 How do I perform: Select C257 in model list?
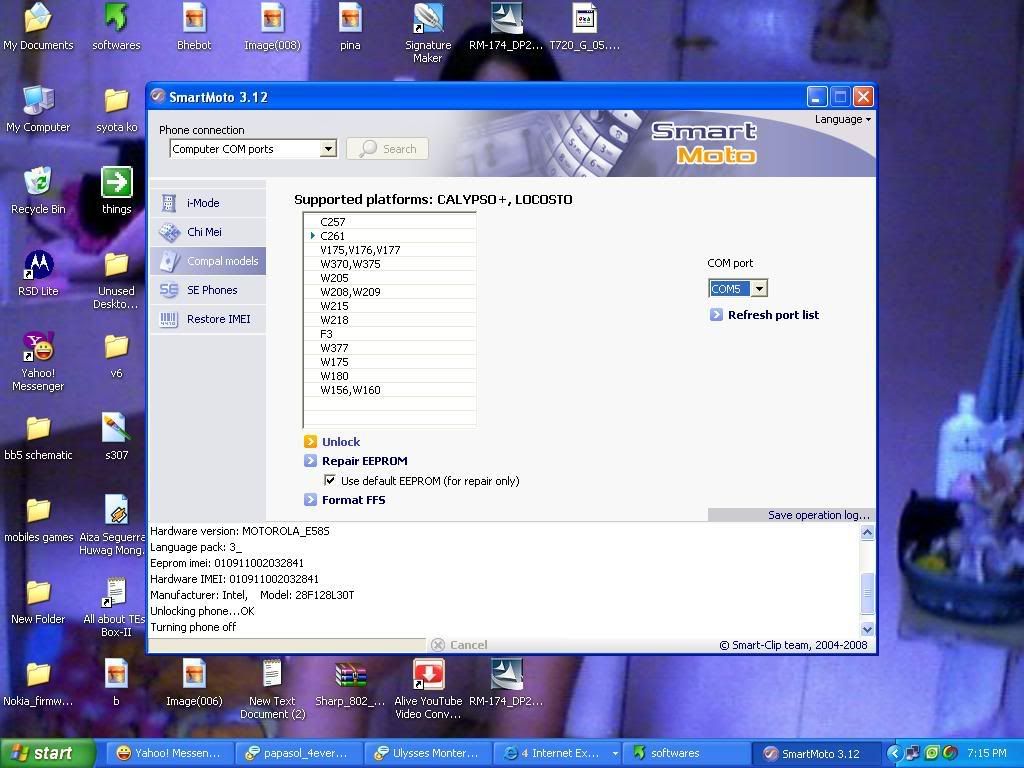390,222
